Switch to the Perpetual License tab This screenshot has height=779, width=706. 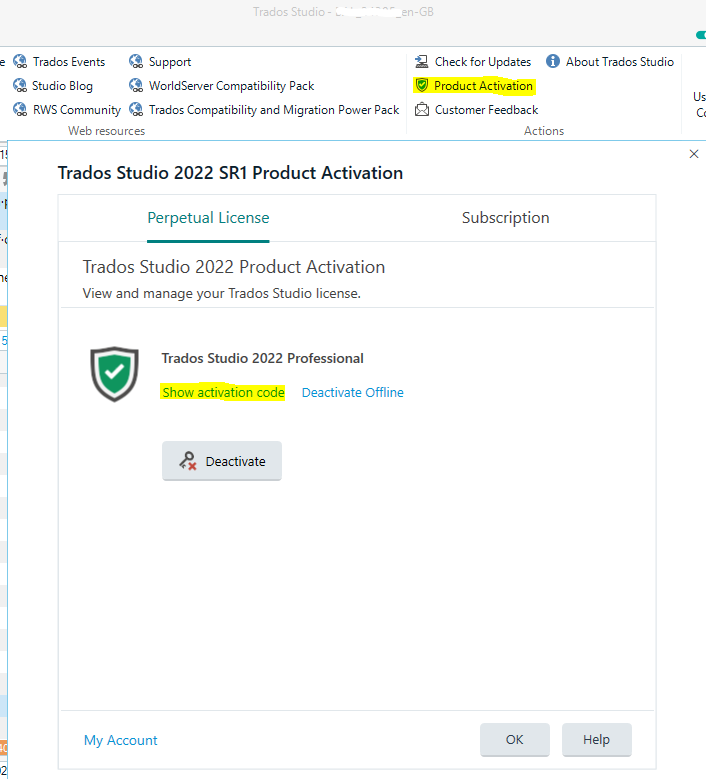[x=208, y=218]
